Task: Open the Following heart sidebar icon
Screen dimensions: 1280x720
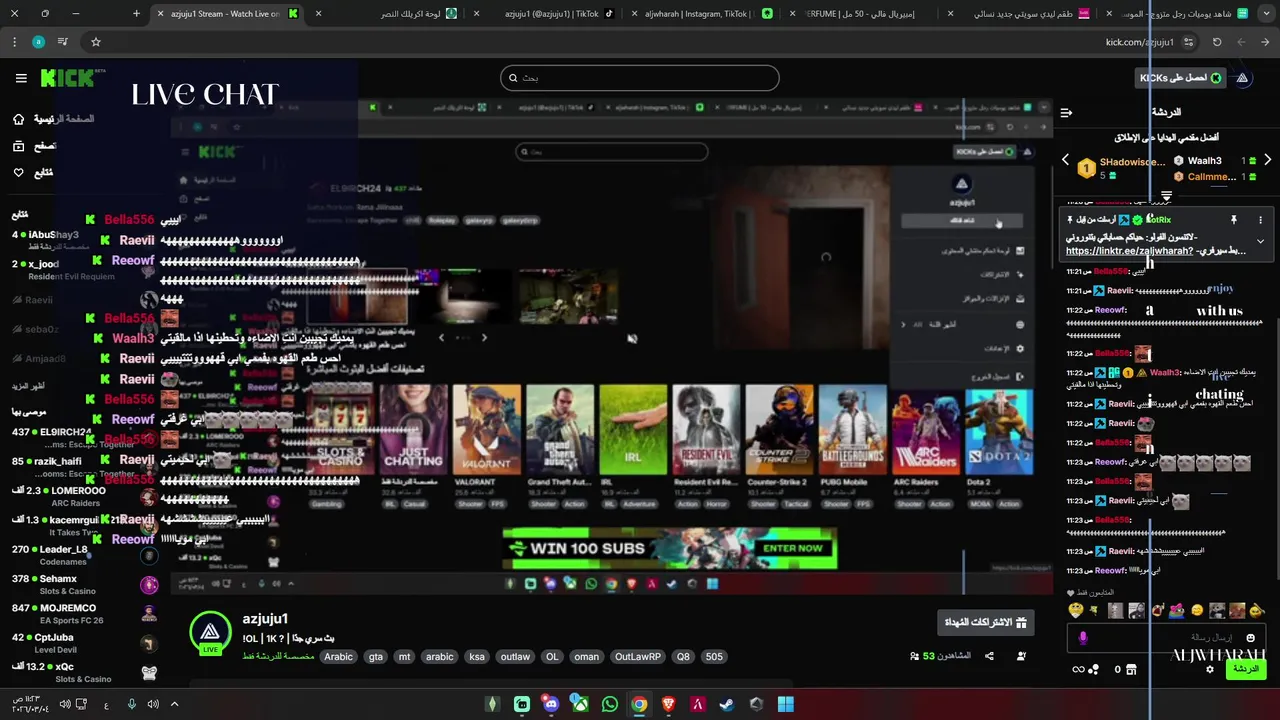Action: [18, 173]
